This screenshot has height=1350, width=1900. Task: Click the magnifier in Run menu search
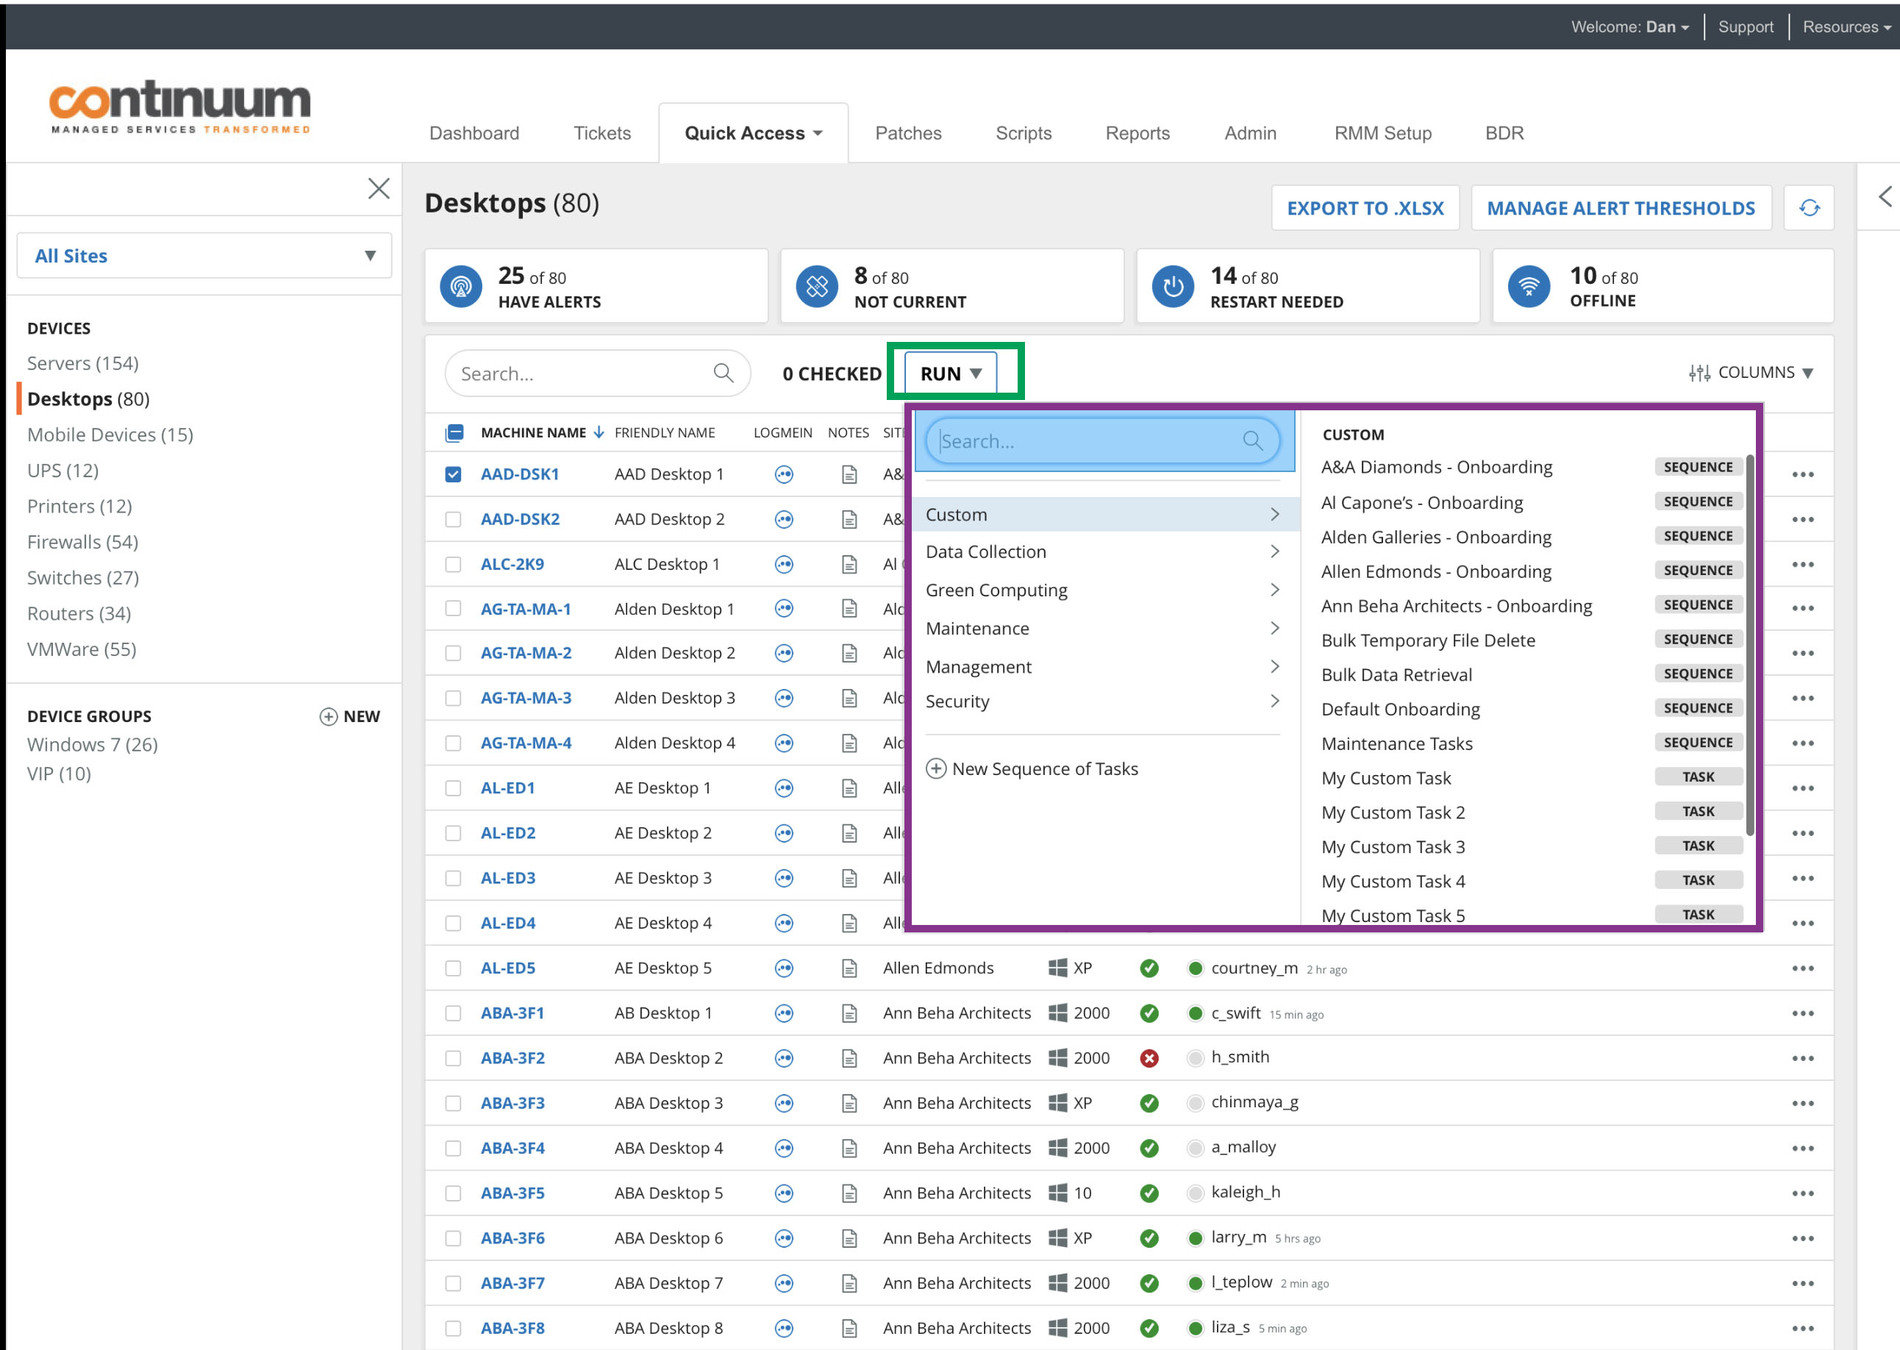(x=1252, y=440)
